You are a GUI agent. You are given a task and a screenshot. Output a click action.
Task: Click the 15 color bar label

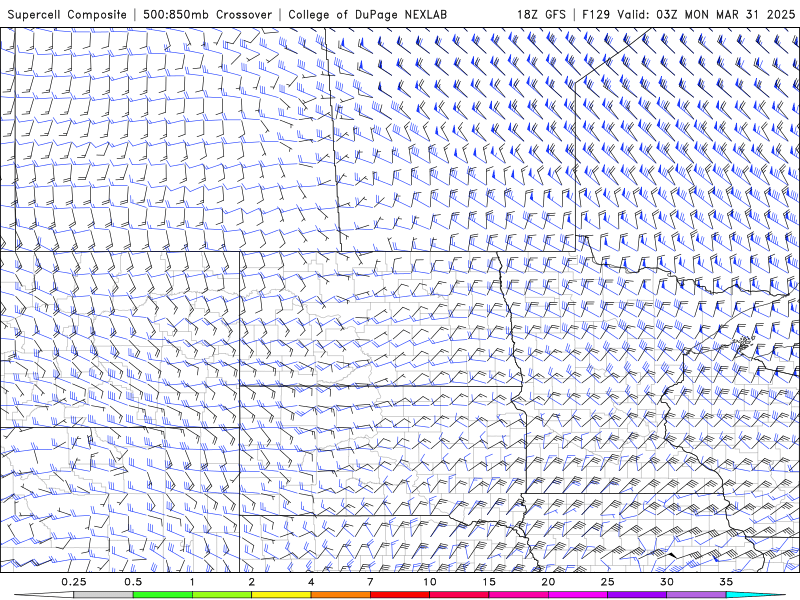[x=489, y=582]
